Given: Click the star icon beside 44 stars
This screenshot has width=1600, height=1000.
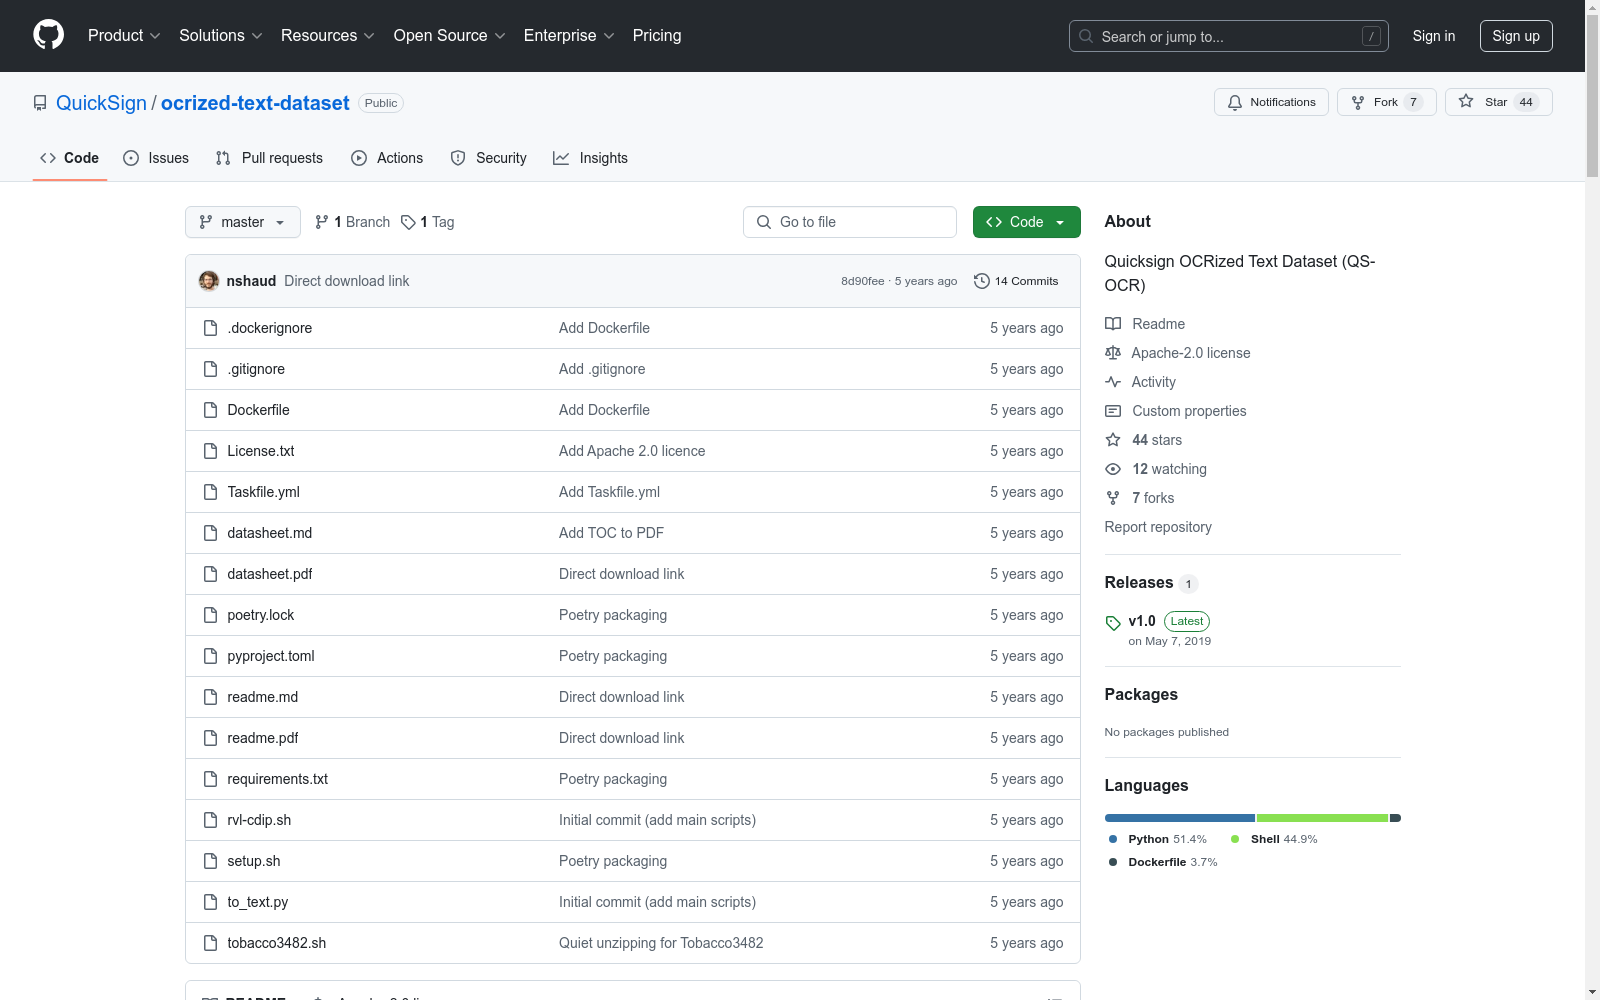Looking at the screenshot, I should point(1113,440).
